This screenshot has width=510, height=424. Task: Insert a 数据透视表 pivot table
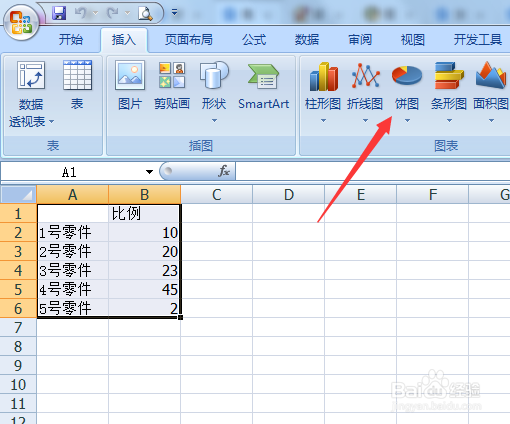(x=31, y=93)
